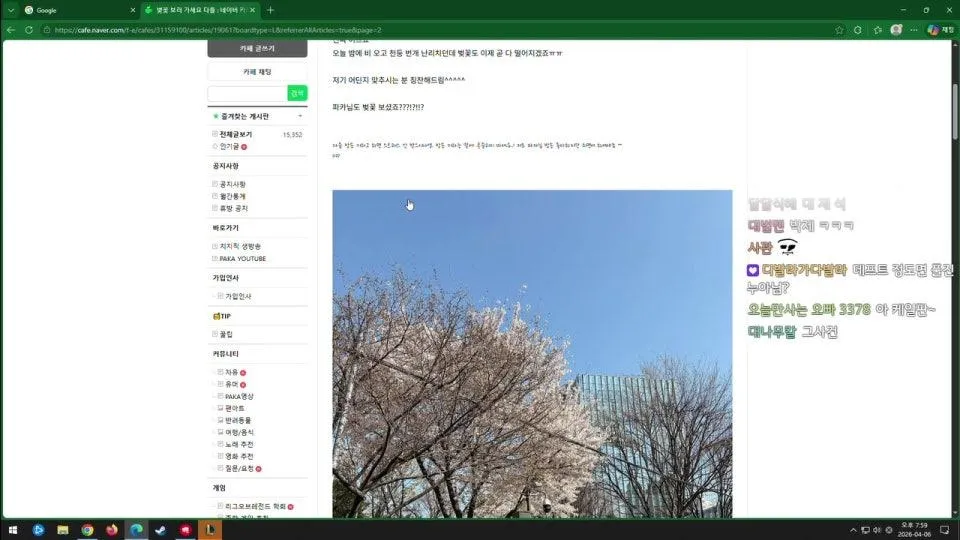Open the 전체글보기 board
Screen dimensions: 960x540
pos(236,135)
